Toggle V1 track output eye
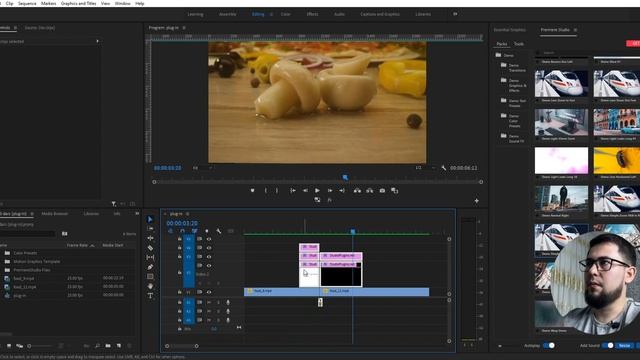The width and height of the screenshot is (640, 360). click(x=209, y=292)
